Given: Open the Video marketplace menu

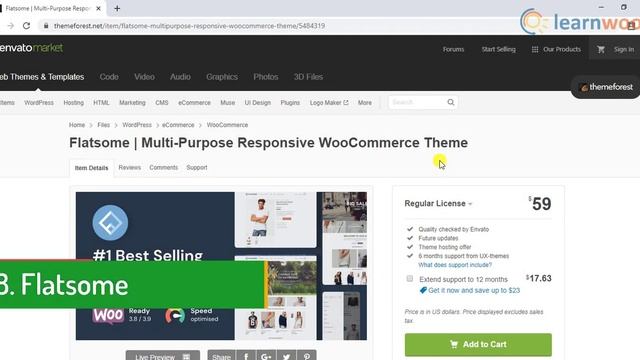Looking at the screenshot, I should (144, 77).
